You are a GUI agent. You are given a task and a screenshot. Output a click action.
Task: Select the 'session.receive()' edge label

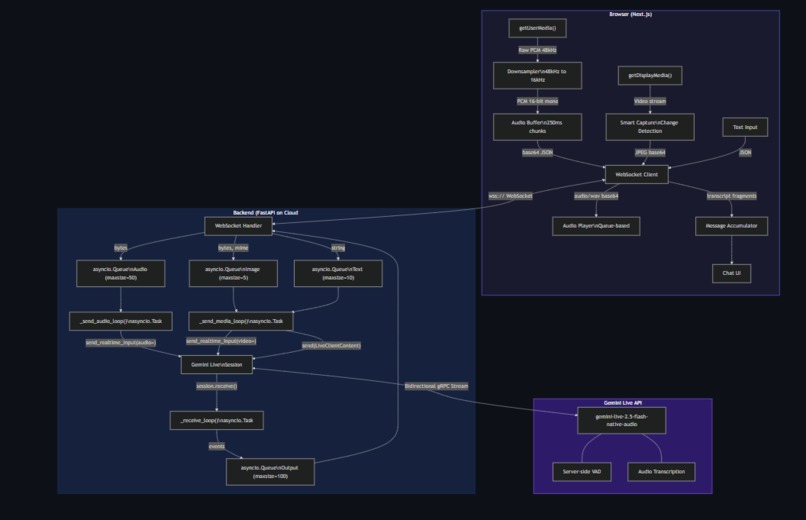tap(216, 386)
